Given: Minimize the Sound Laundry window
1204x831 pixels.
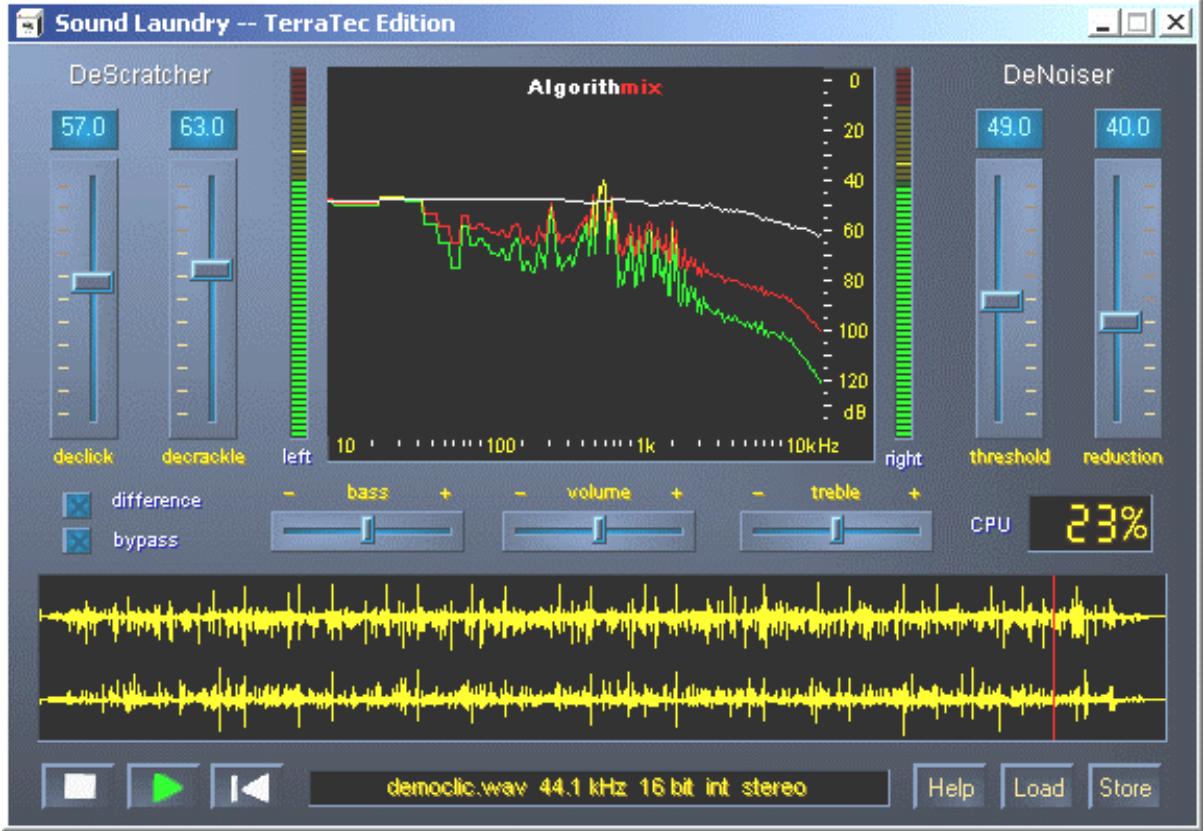Looking at the screenshot, I should pyautogui.click(x=1106, y=22).
